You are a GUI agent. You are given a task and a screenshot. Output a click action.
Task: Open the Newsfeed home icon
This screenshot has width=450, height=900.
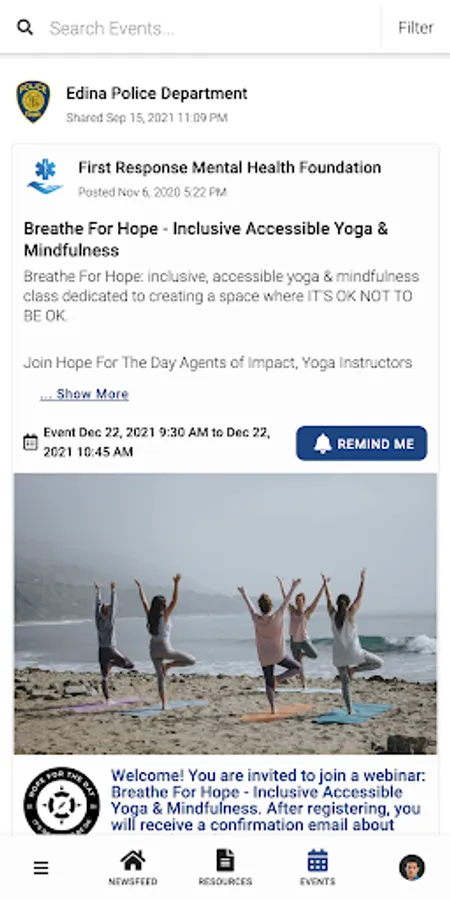pos(133,860)
